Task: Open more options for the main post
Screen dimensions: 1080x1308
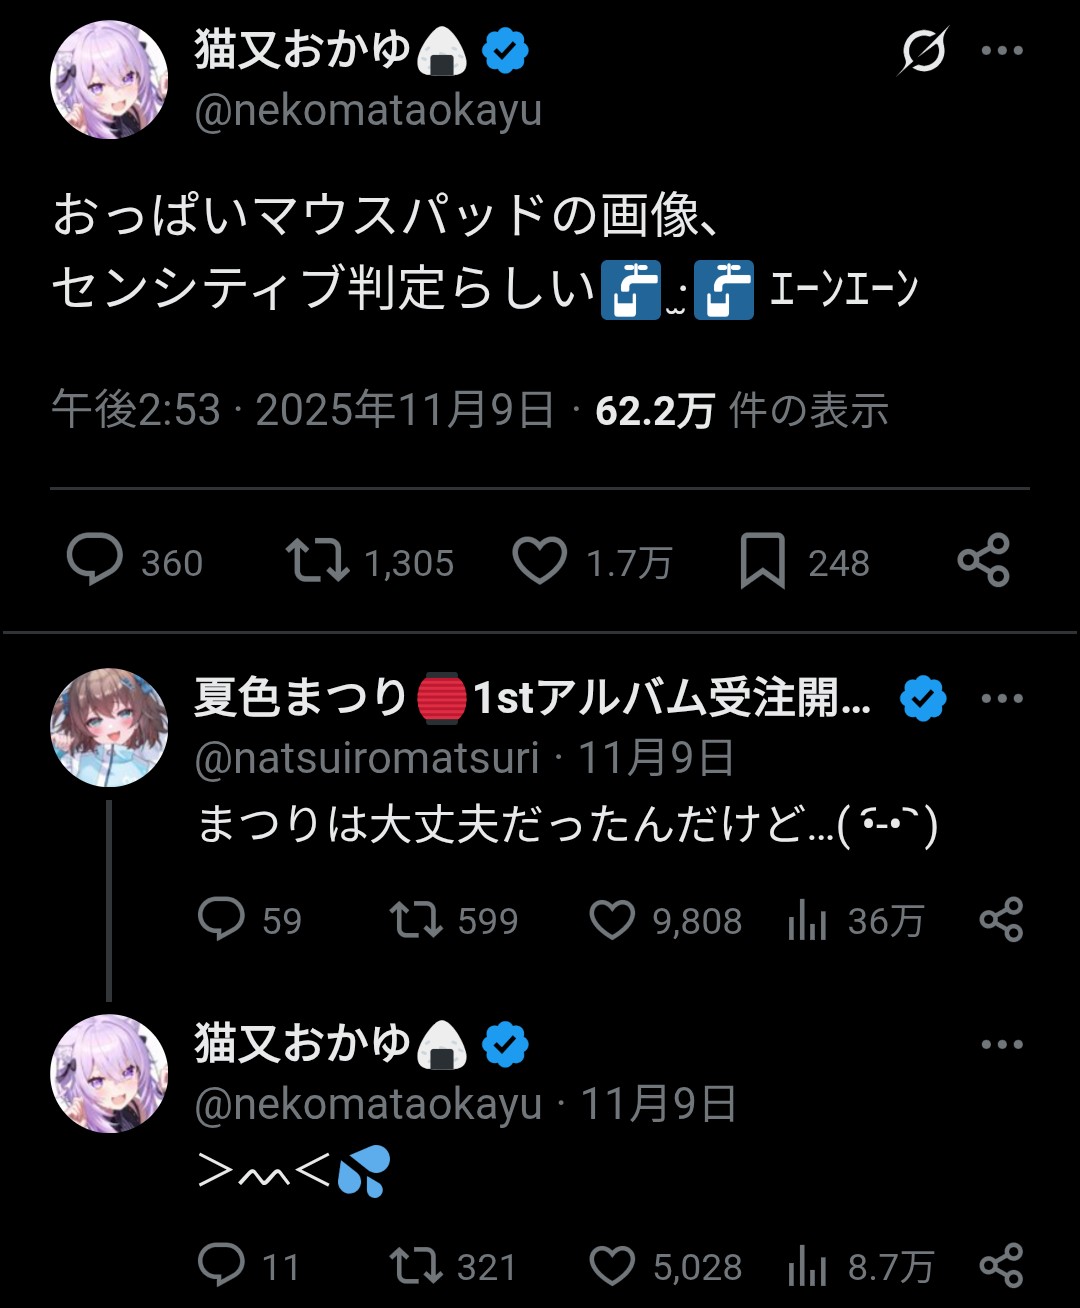Action: (x=1002, y=50)
